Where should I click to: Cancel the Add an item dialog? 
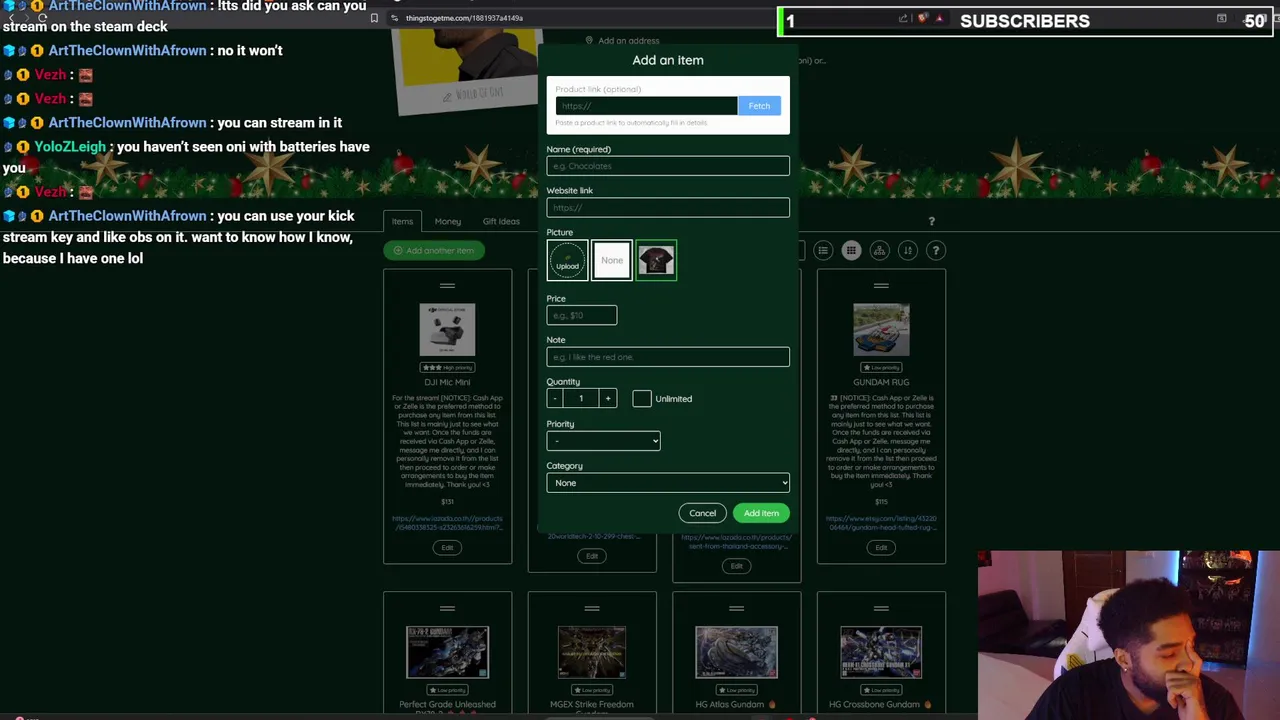(x=702, y=513)
